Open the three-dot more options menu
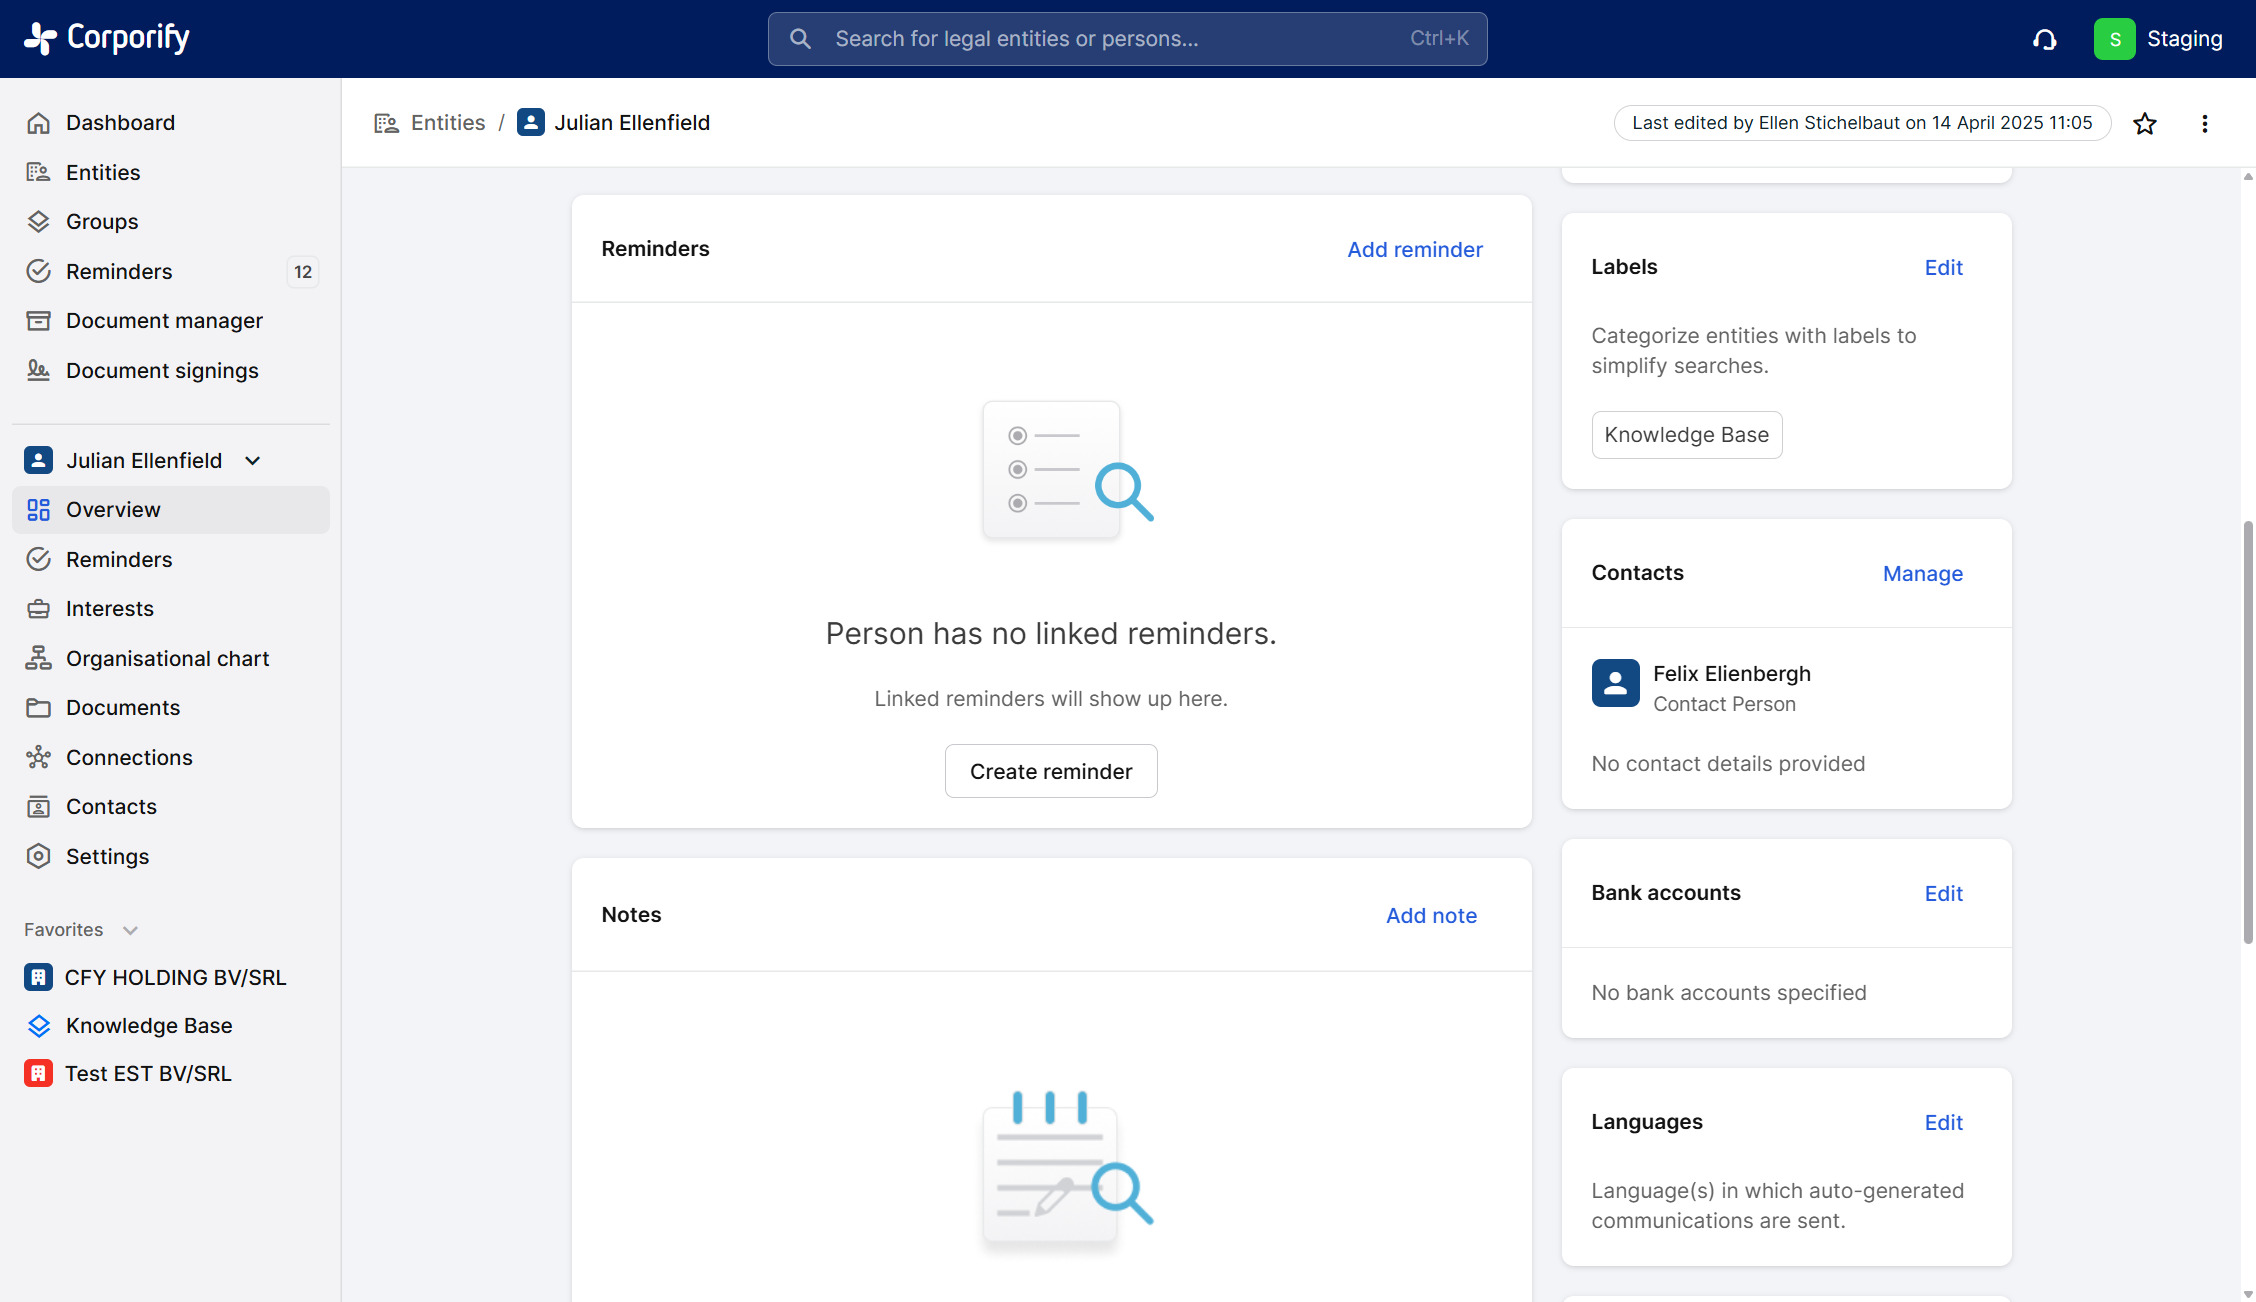Screen dimensions: 2256x1302 (x=2204, y=123)
